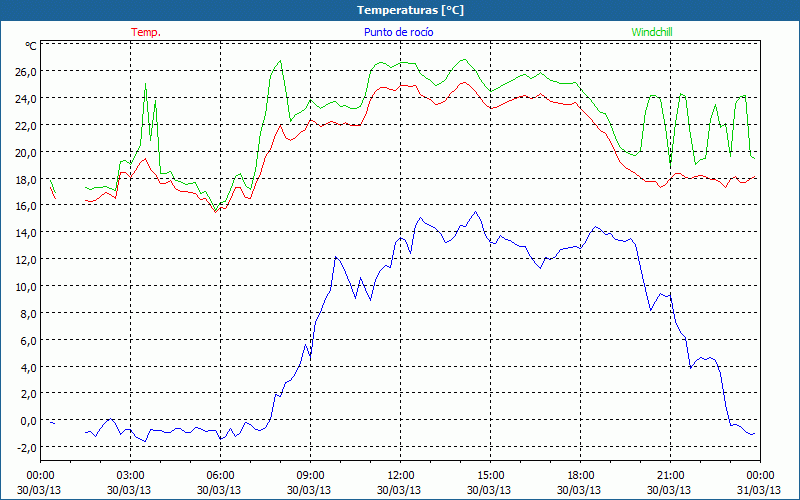800x500 pixels.
Task: Click the 21:00 time axis label
Action: [670, 476]
